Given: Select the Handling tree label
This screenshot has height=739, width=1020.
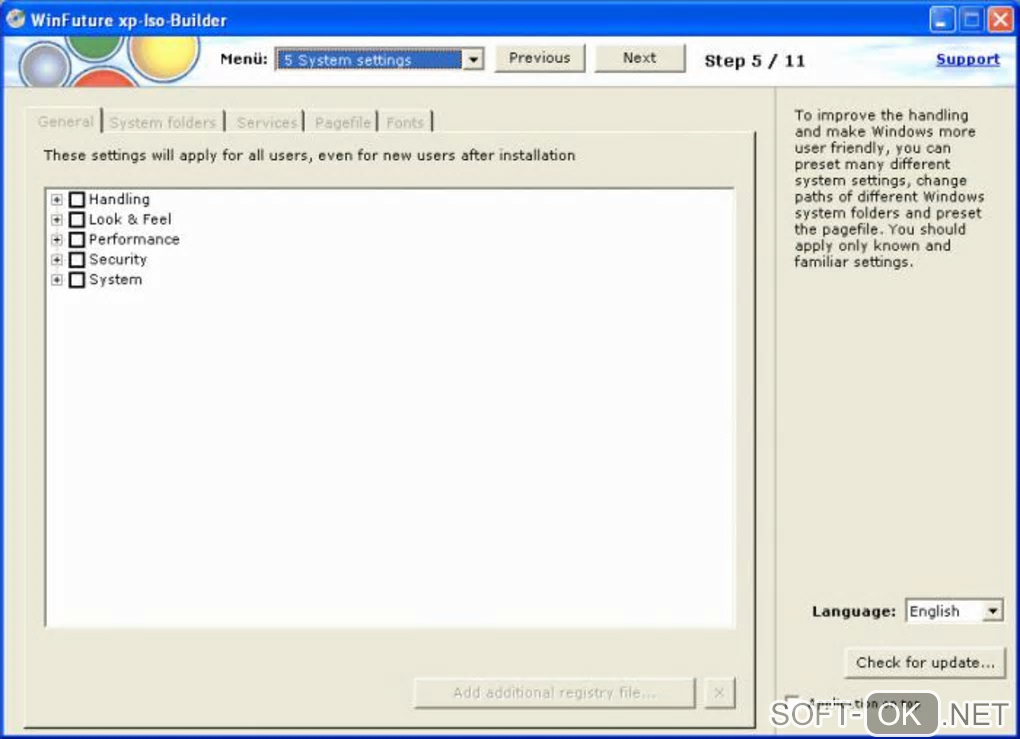Looking at the screenshot, I should 119,199.
